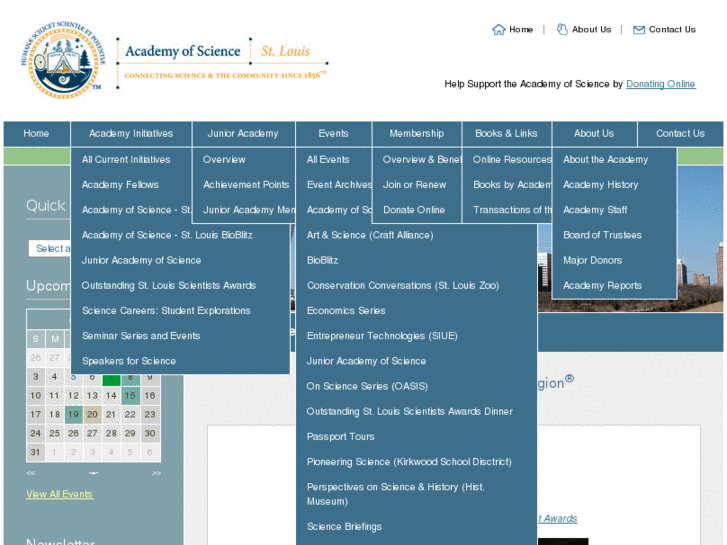Viewport: 727px width, 545px height.
Task: Open the Junior Academy menu
Action: 243,134
